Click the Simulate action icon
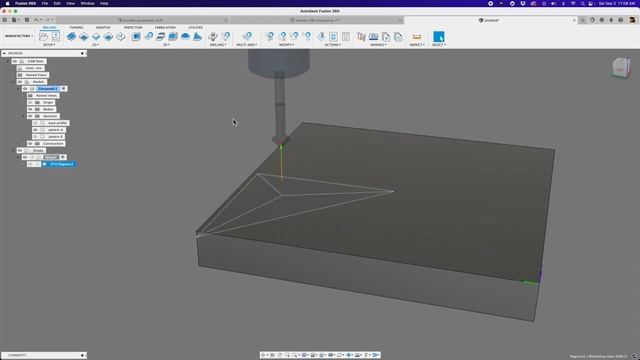Viewport: 640px width, 360px height. tap(321, 36)
